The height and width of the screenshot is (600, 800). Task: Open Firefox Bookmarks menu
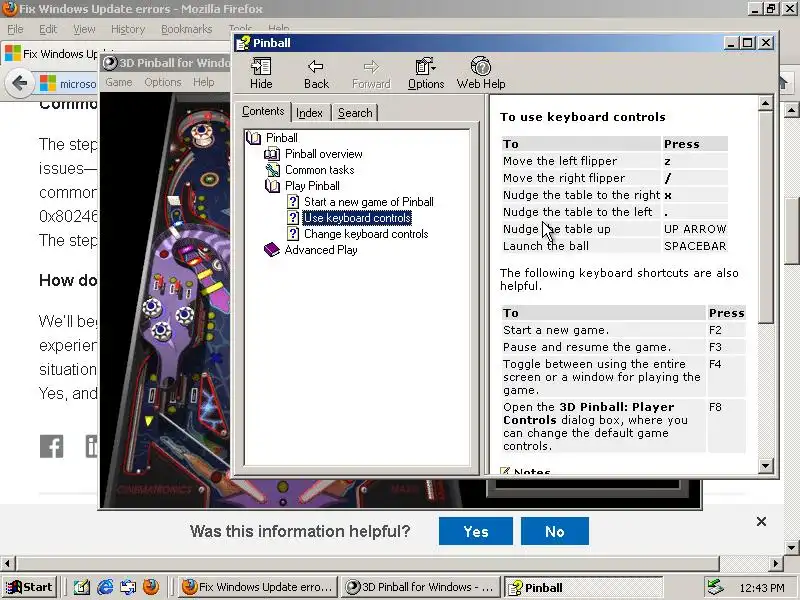pos(186,30)
